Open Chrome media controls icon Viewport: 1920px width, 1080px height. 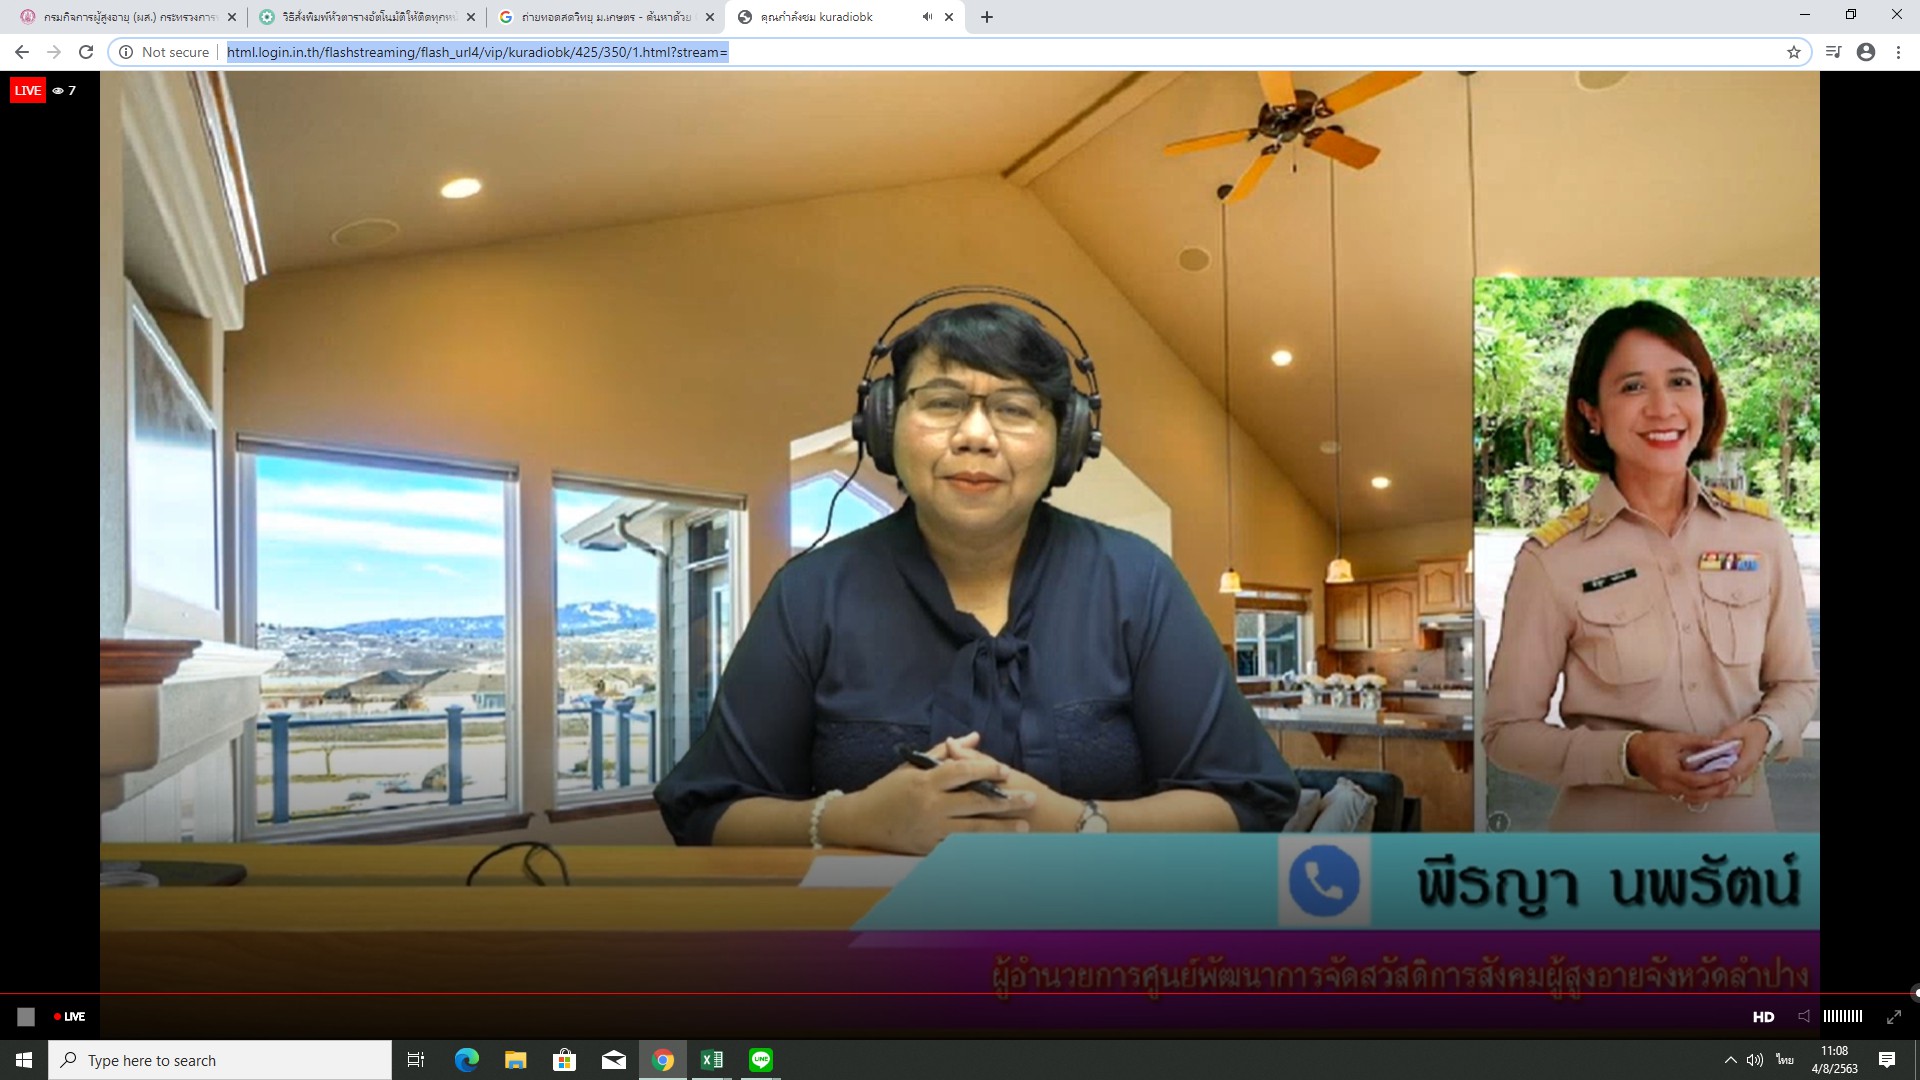pyautogui.click(x=1833, y=52)
